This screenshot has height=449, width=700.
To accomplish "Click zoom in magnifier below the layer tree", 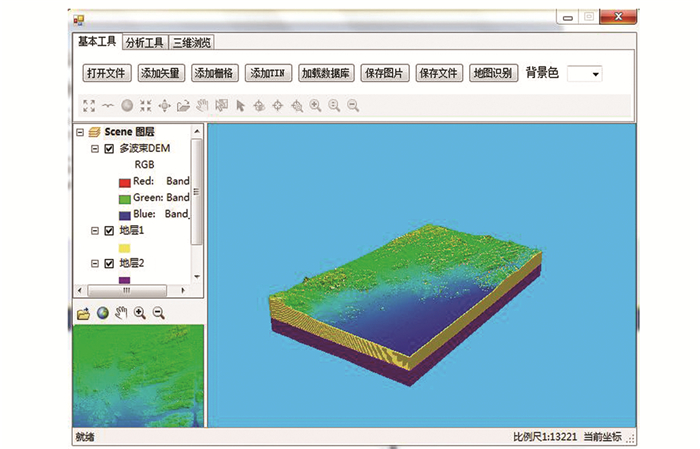I will [140, 313].
